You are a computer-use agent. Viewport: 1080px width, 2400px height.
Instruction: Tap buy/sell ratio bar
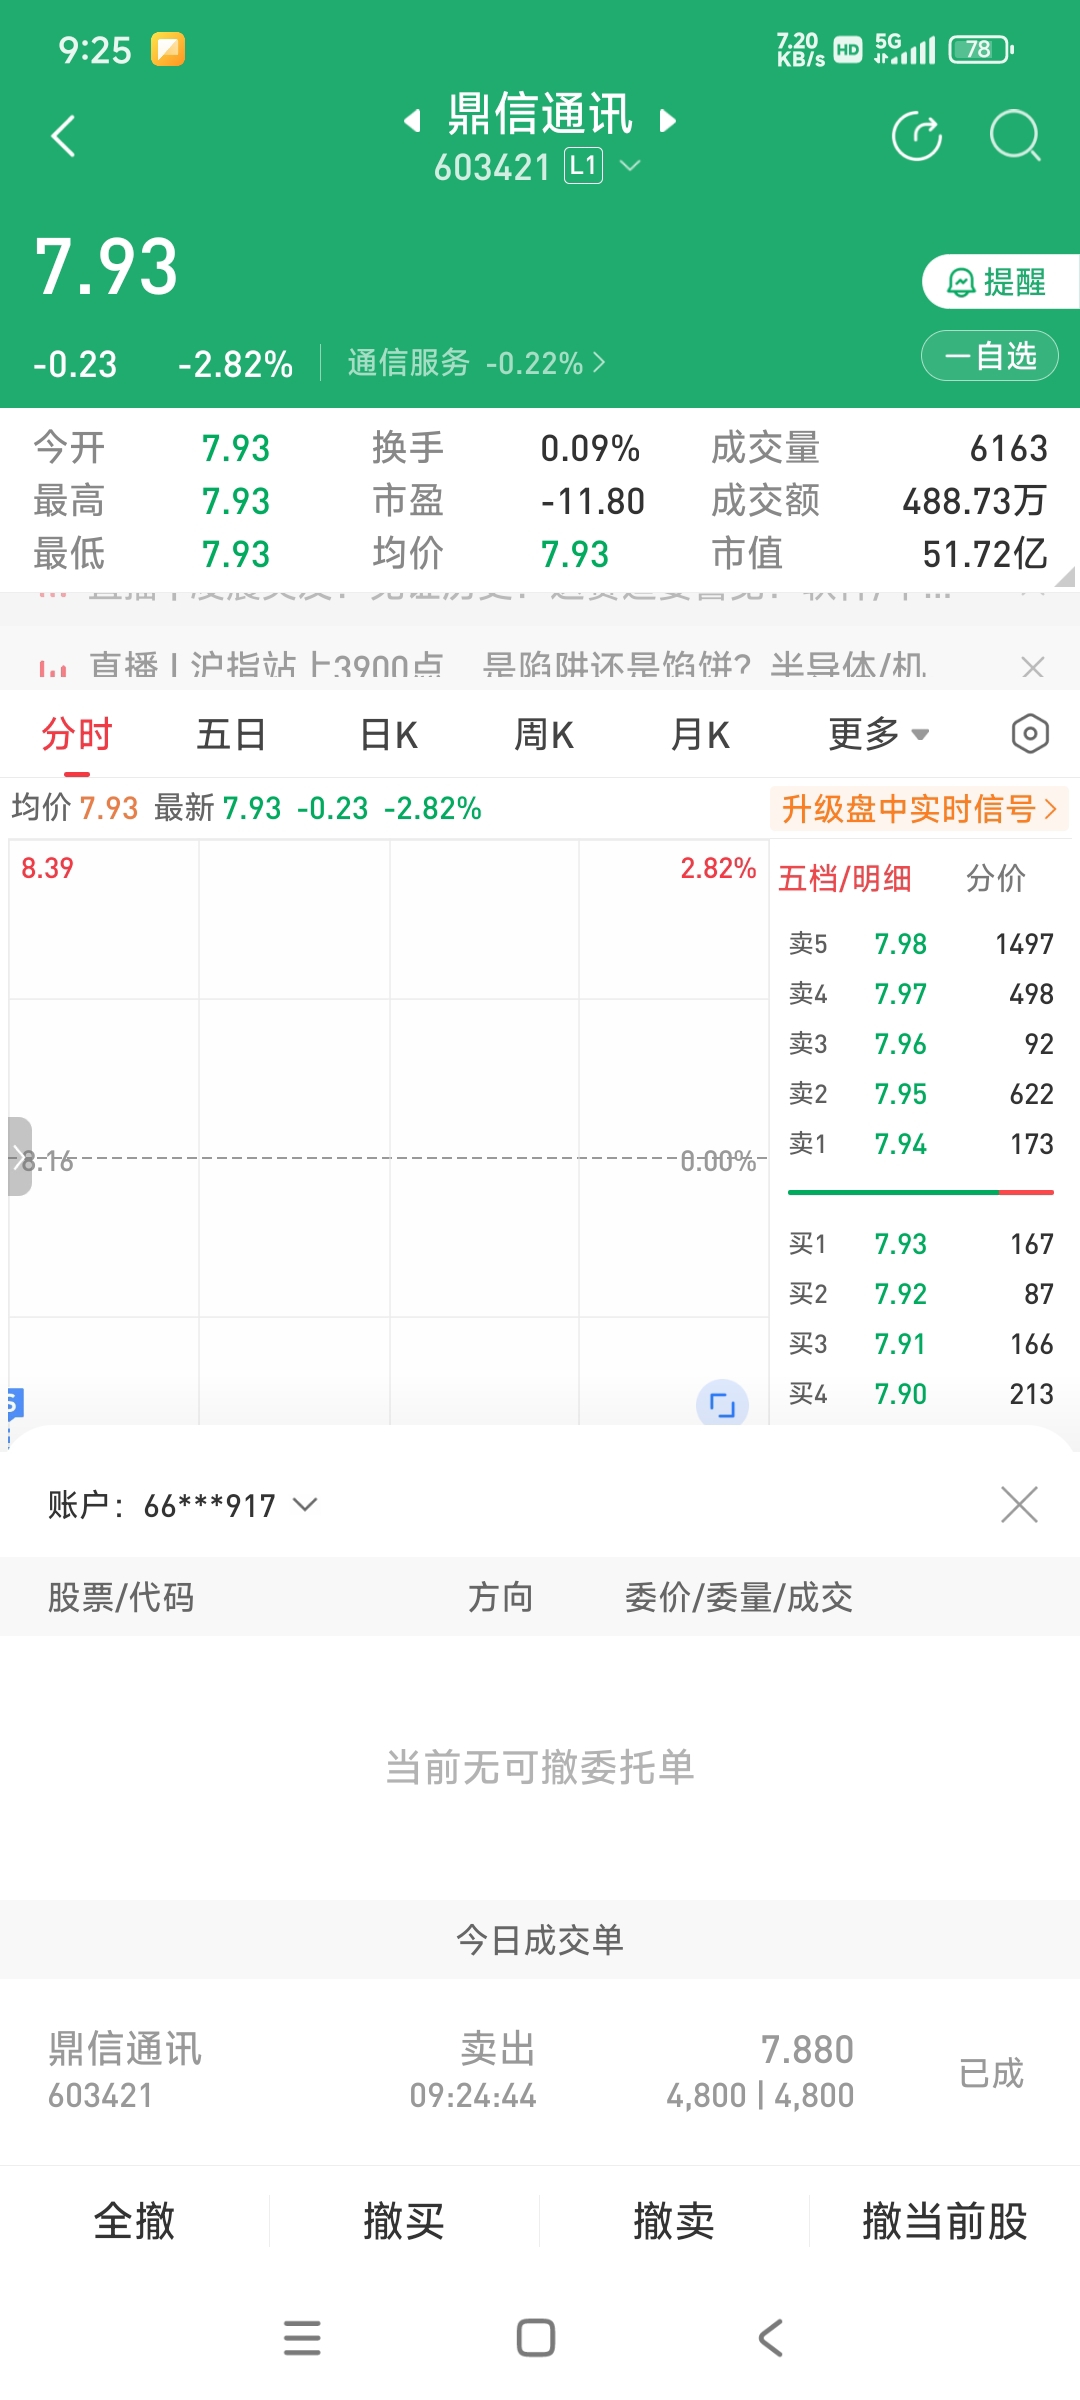click(921, 1192)
